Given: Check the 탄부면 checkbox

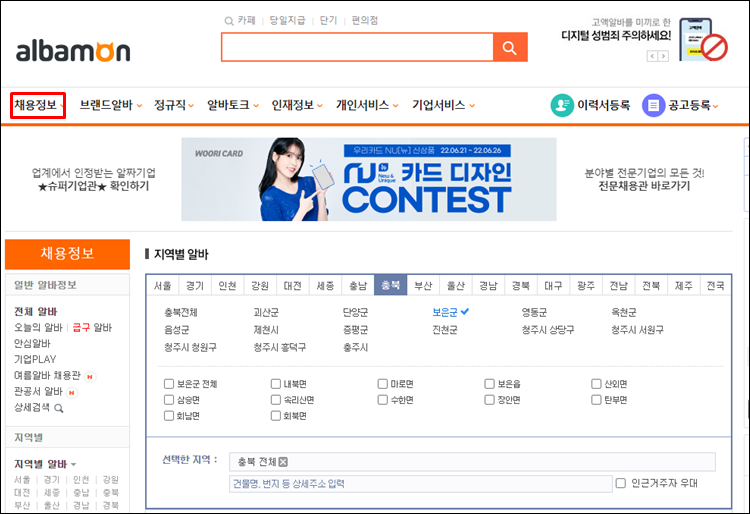Looking at the screenshot, I should click(x=596, y=400).
